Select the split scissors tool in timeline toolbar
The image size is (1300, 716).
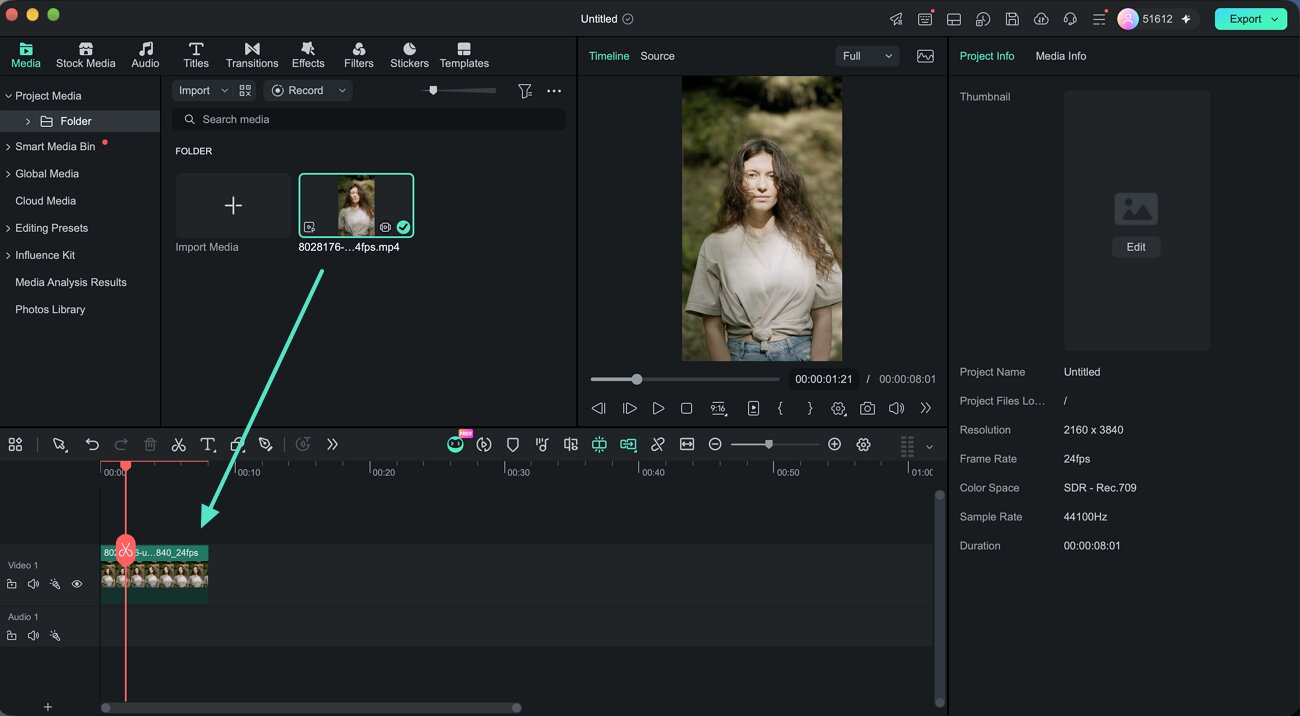(x=178, y=445)
